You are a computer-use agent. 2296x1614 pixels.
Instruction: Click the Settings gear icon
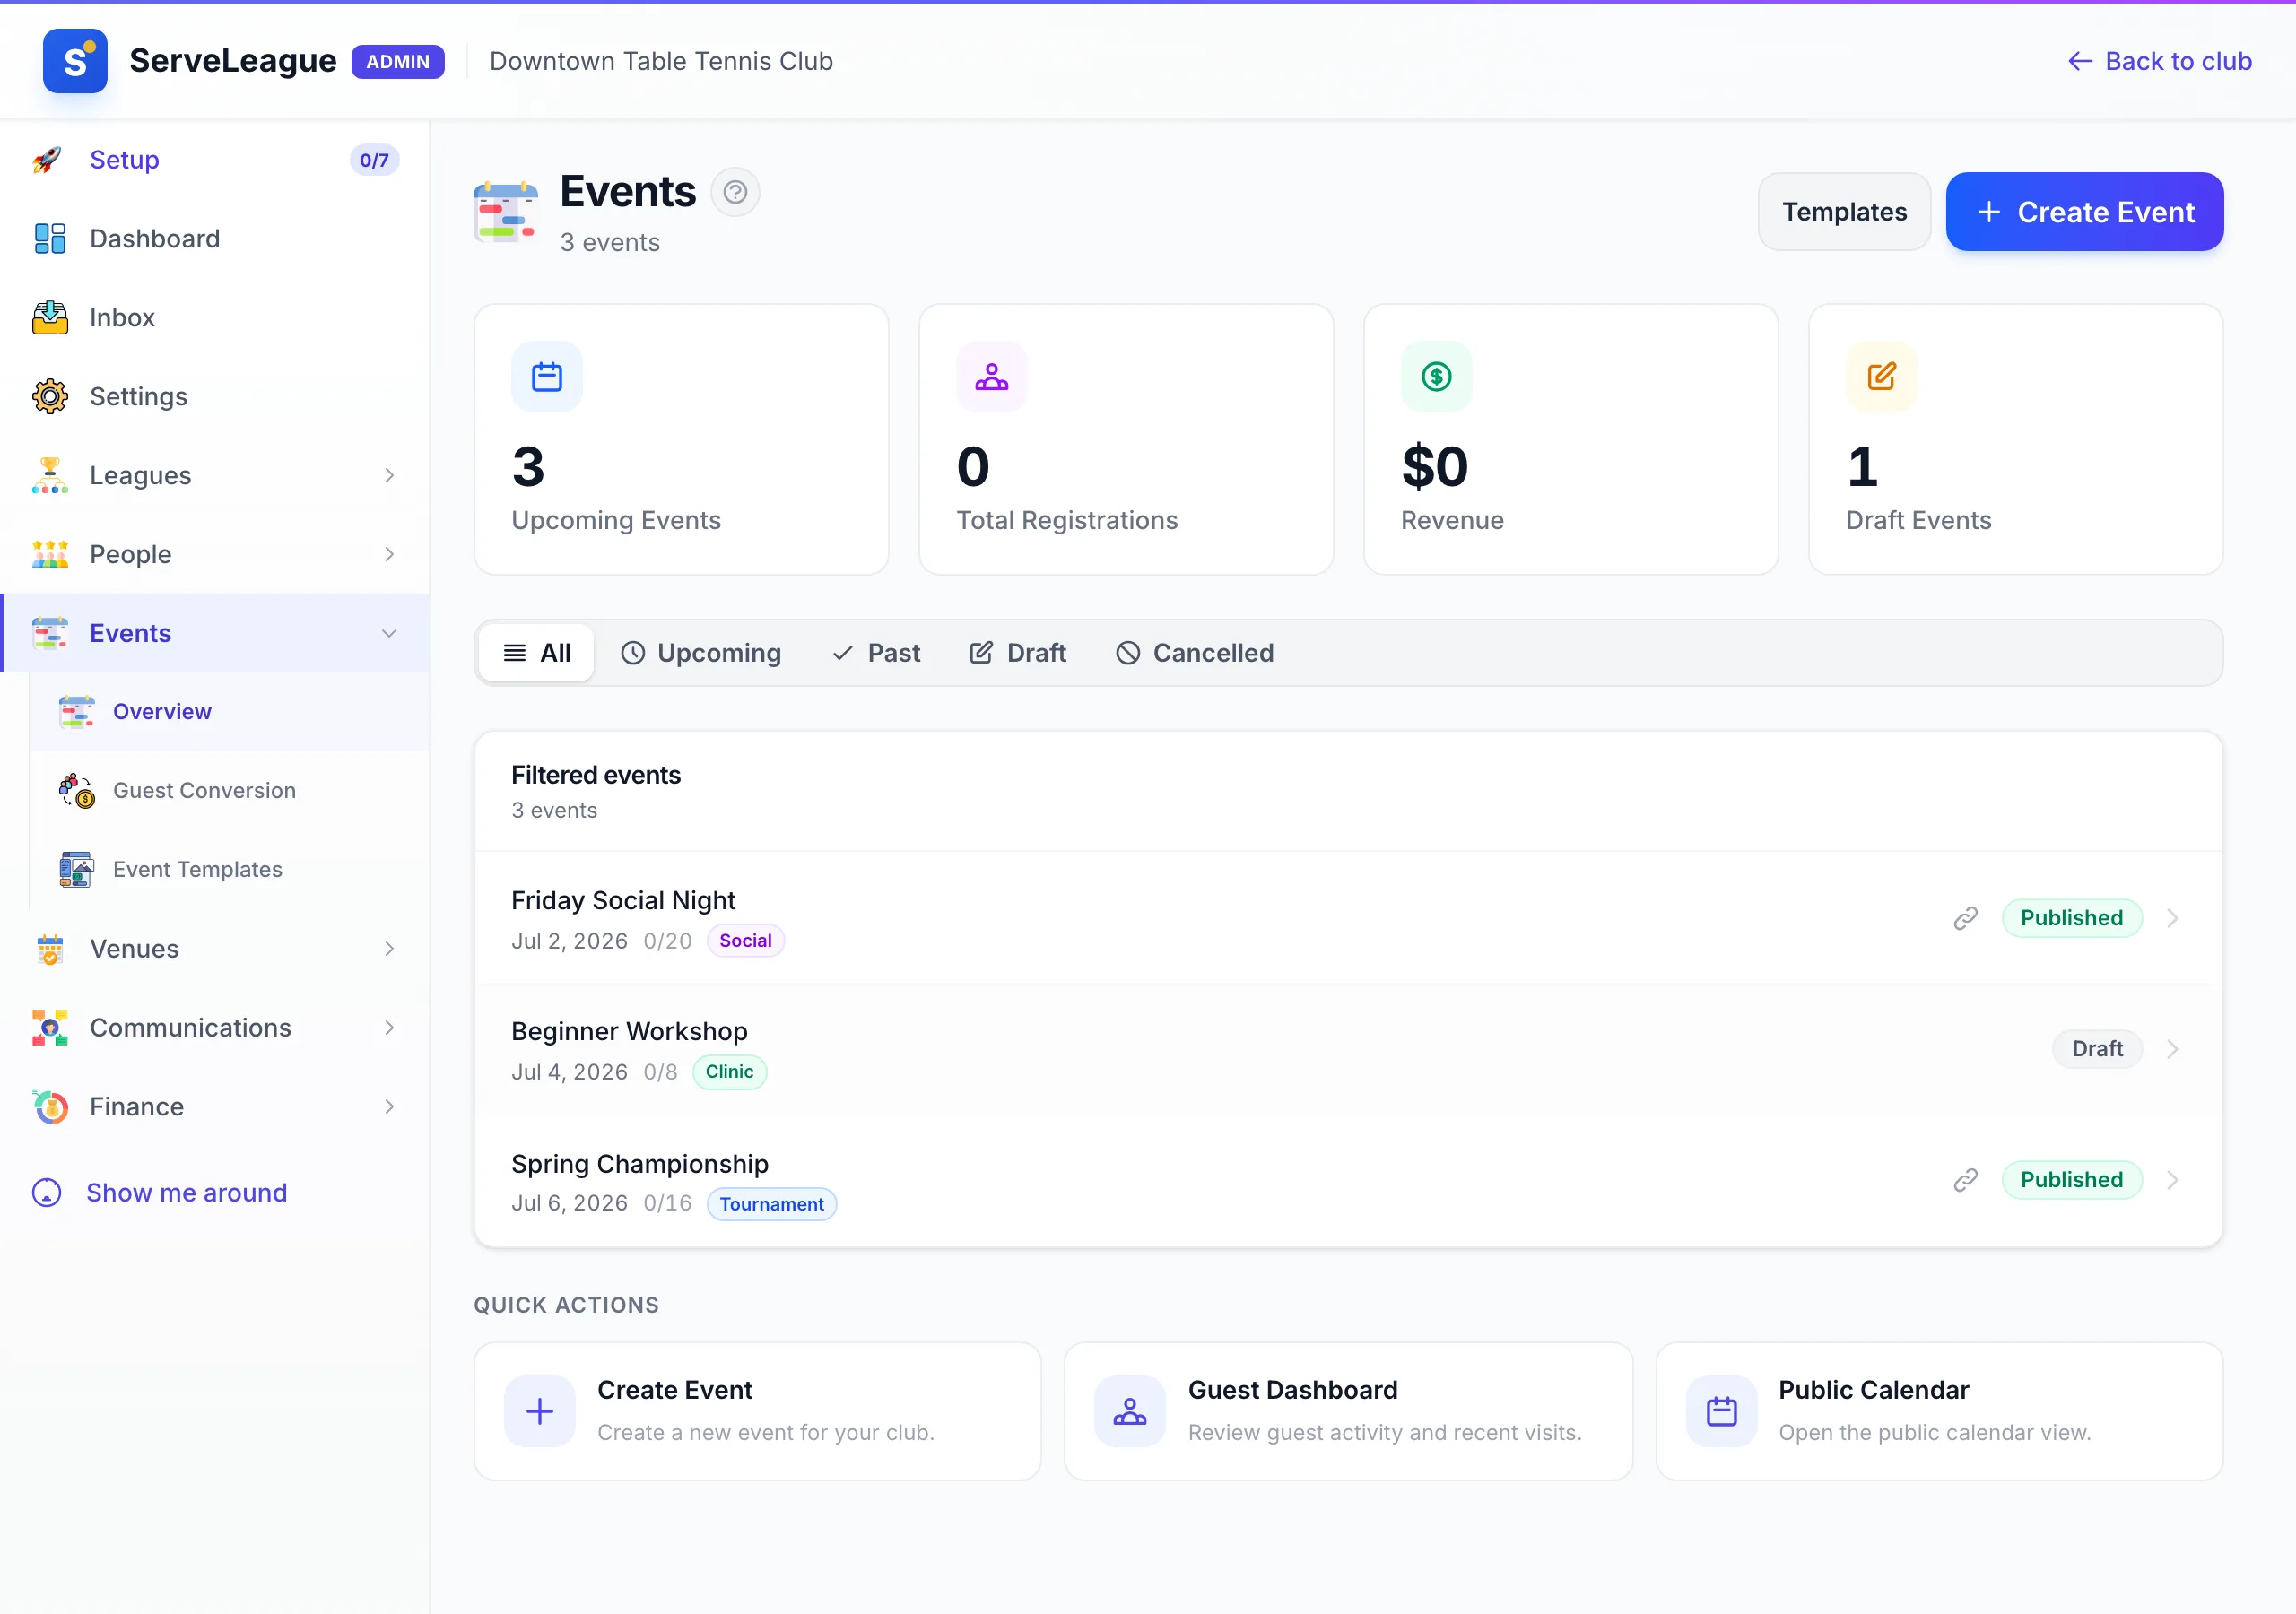[x=50, y=397]
